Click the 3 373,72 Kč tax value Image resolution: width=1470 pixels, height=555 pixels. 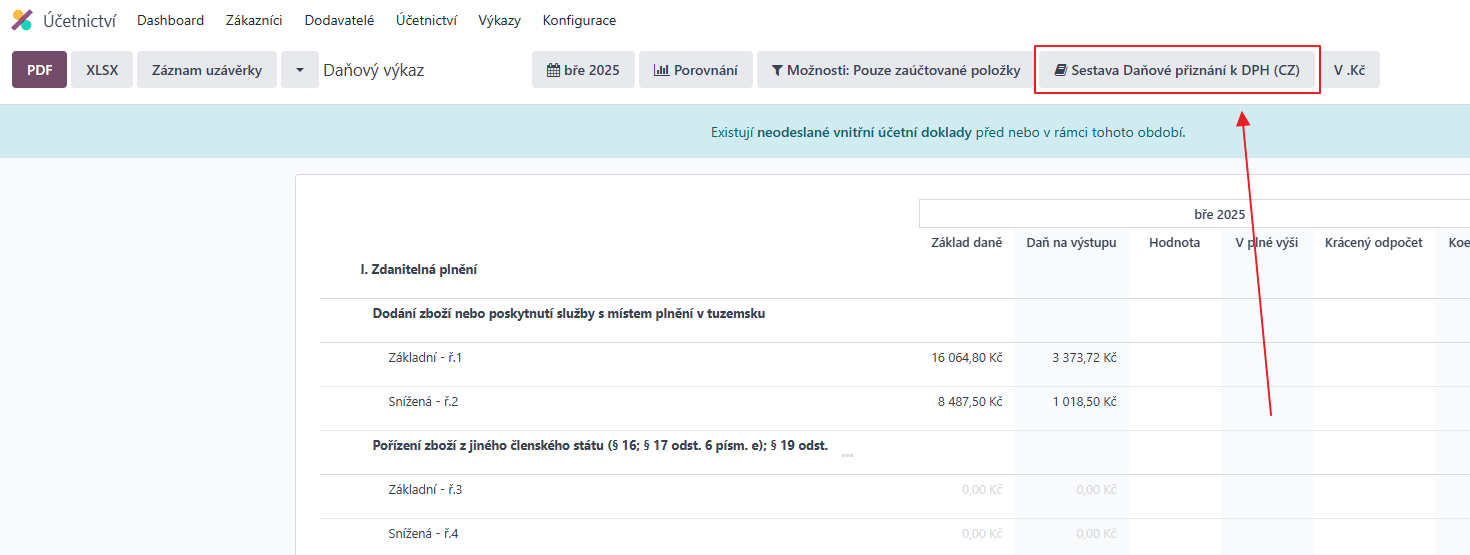point(1084,358)
